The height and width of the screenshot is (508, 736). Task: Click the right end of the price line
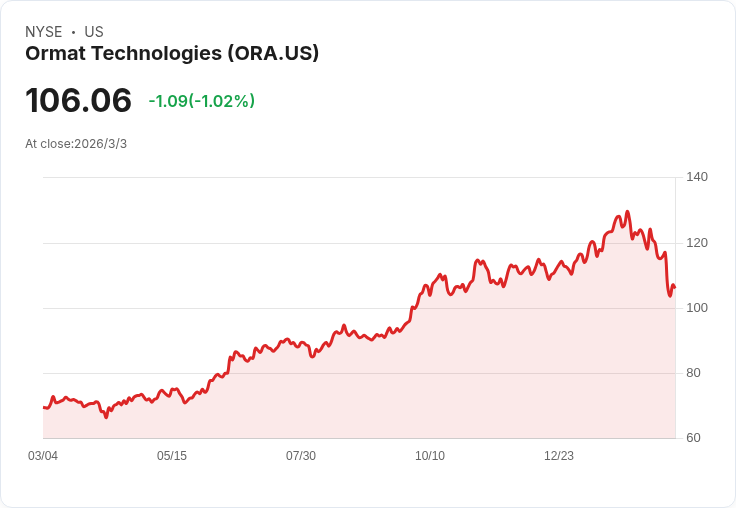pyautogui.click(x=674, y=288)
